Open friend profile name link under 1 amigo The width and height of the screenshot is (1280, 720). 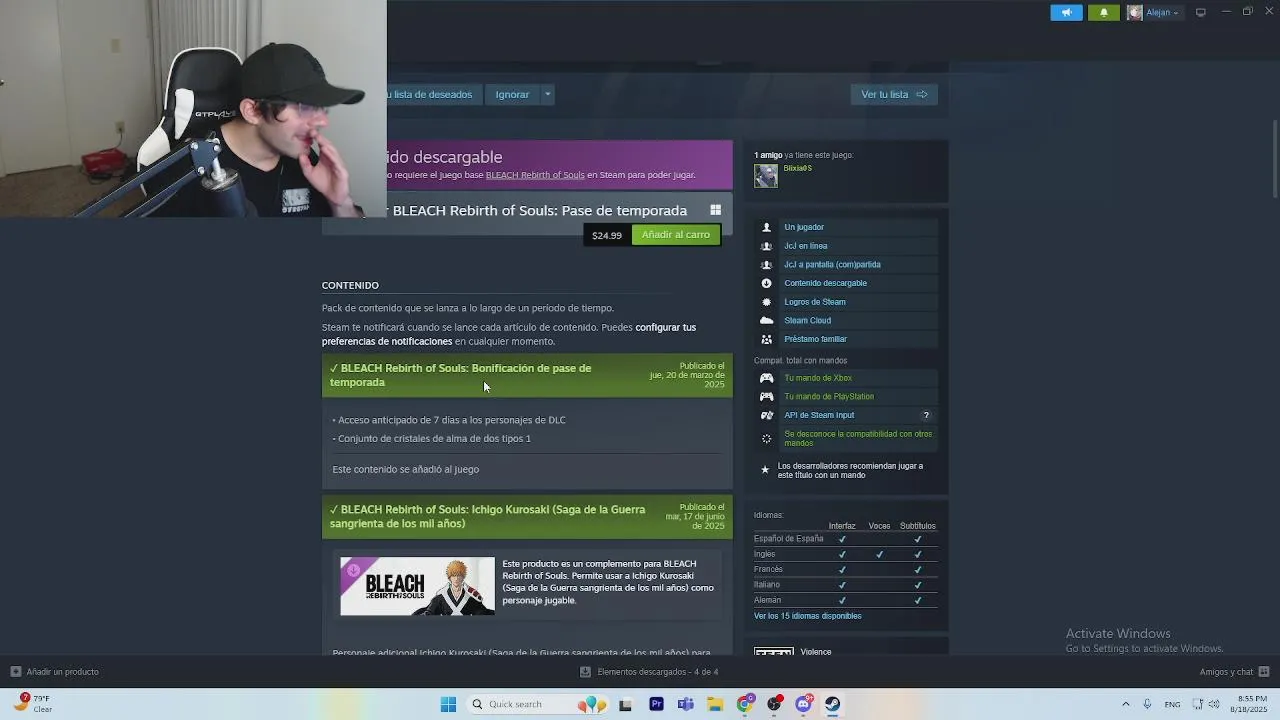coord(798,168)
